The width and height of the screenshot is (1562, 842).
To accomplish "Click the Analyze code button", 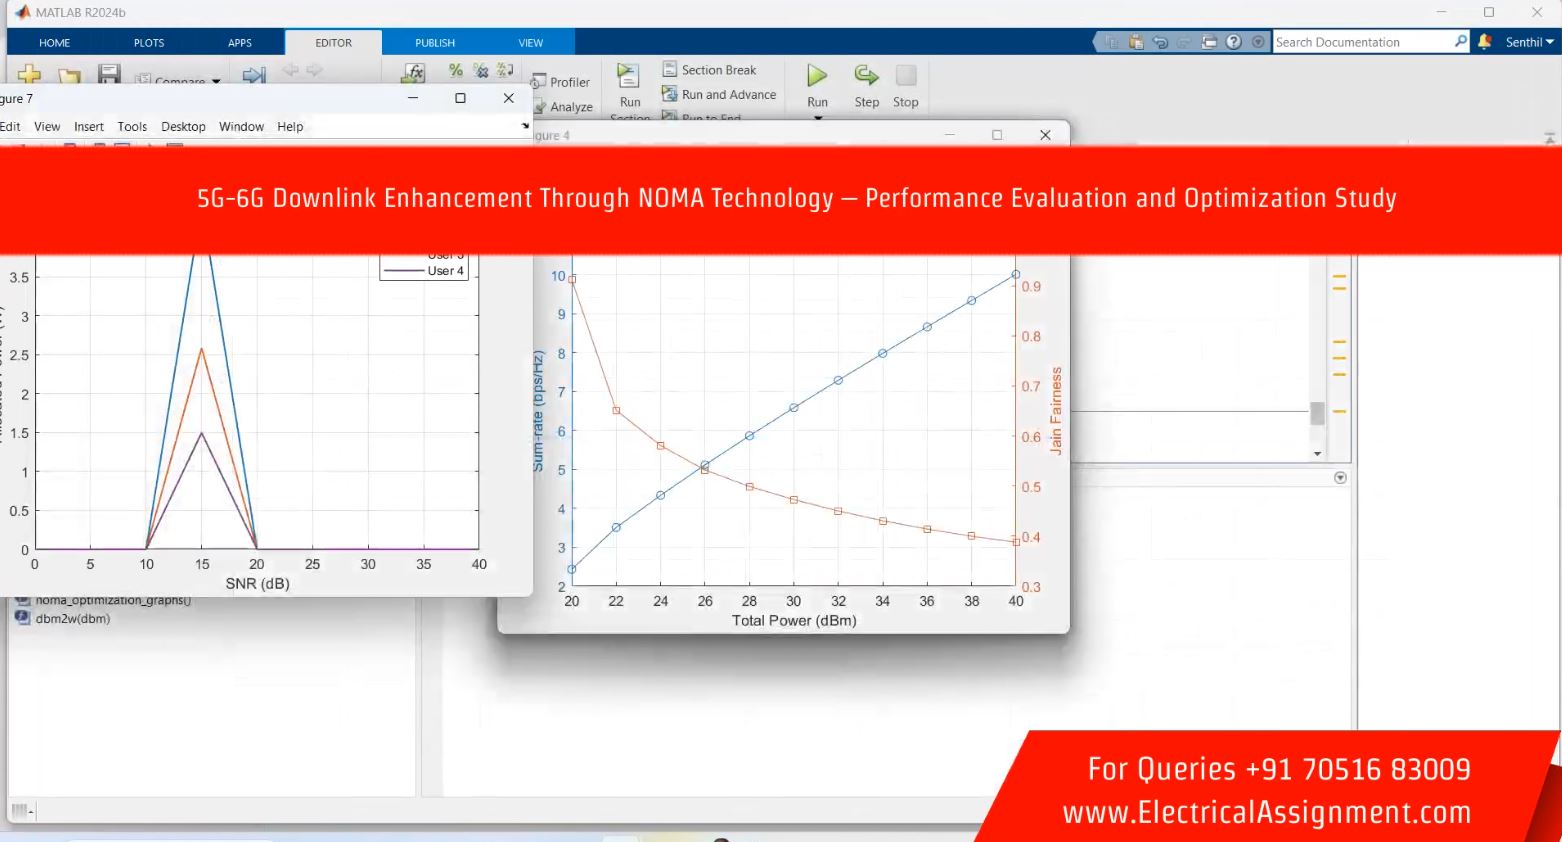I will pyautogui.click(x=564, y=107).
